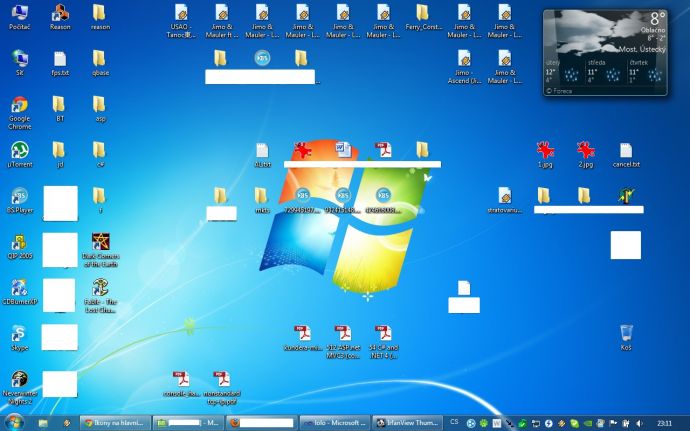The width and height of the screenshot is (690, 431).
Task: Launch the QIP 2005 shortcut
Action: [x=19, y=246]
